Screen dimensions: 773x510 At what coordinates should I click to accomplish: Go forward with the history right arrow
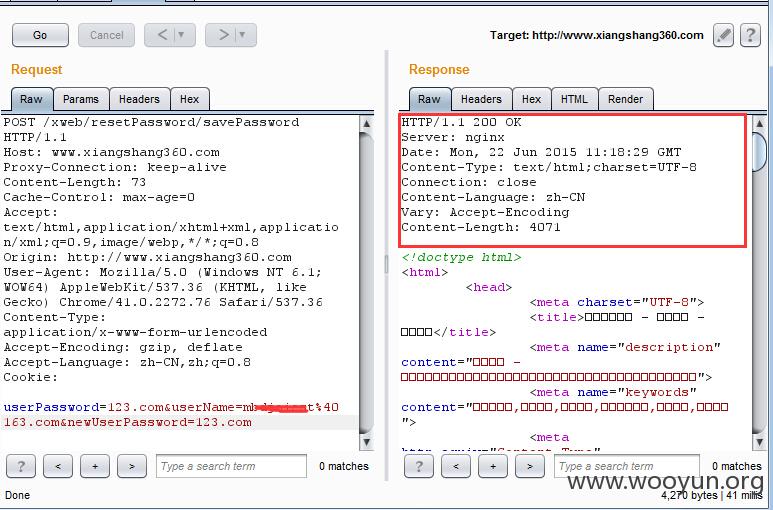coord(223,35)
